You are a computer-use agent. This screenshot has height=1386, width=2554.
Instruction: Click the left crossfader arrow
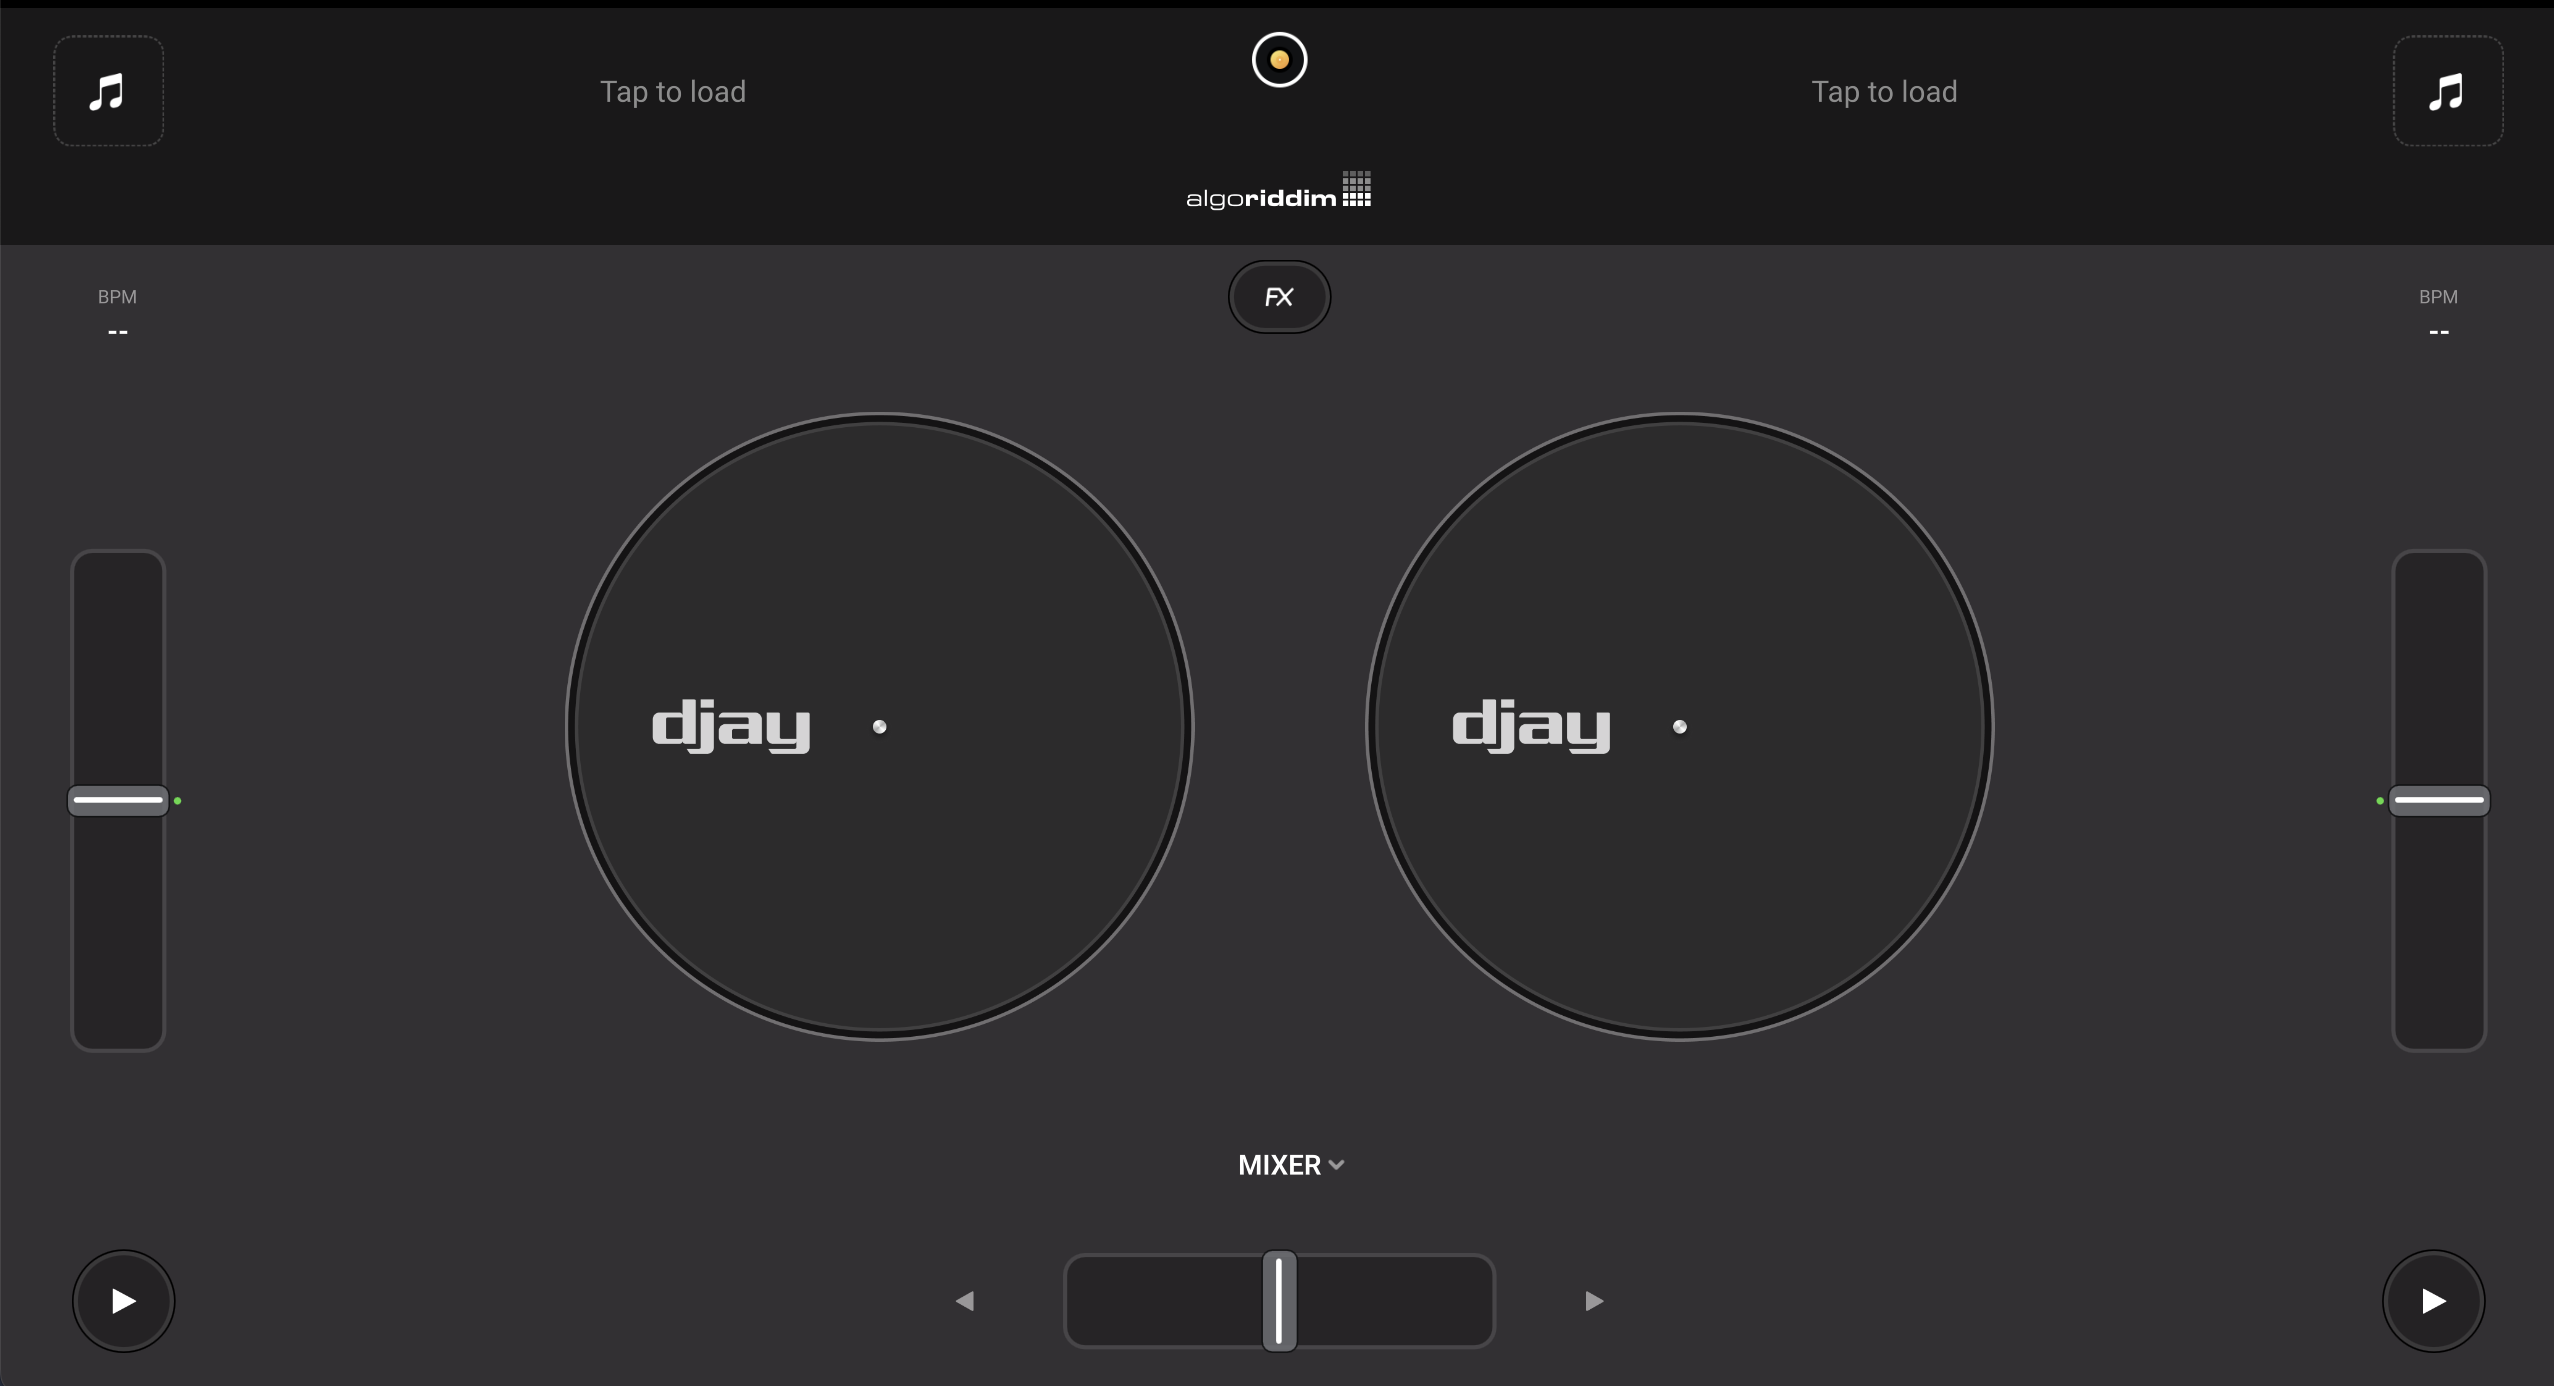[x=965, y=1300]
